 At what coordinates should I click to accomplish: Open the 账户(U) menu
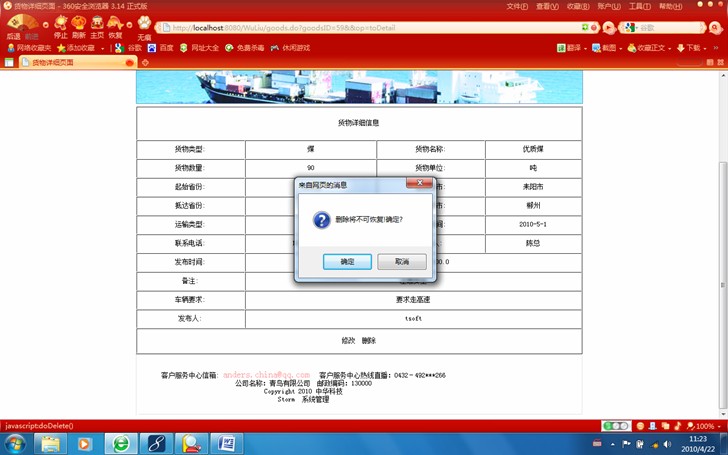(609, 6)
